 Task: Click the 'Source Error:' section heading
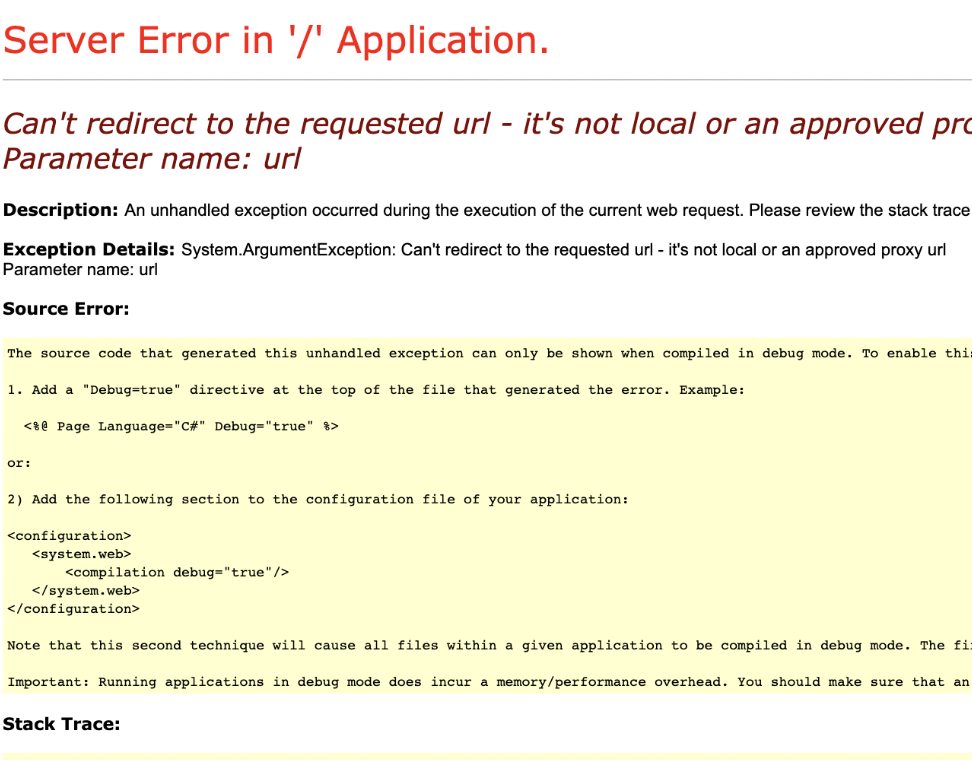coord(66,309)
